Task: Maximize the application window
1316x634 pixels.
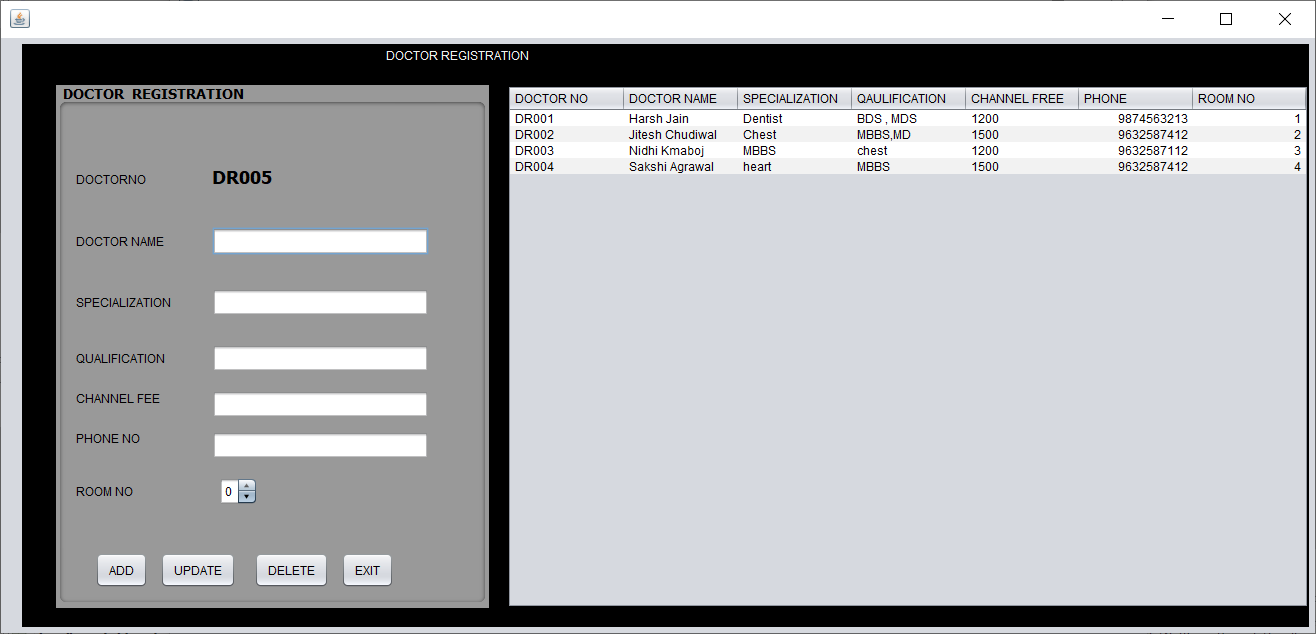Action: (1226, 19)
